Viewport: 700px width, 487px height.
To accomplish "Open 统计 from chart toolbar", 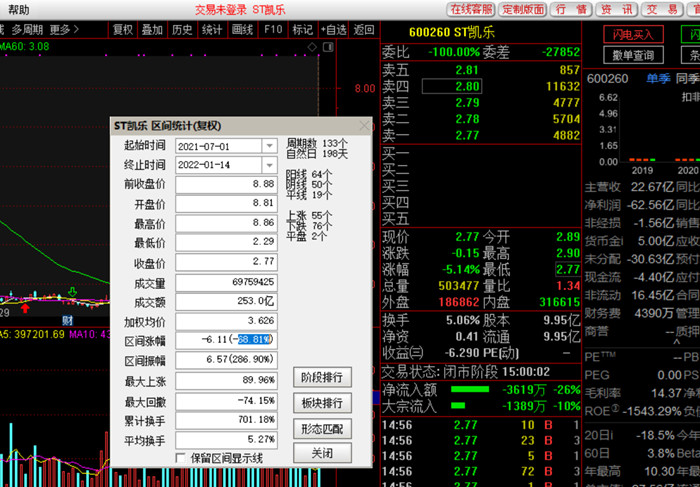I will (x=212, y=30).
